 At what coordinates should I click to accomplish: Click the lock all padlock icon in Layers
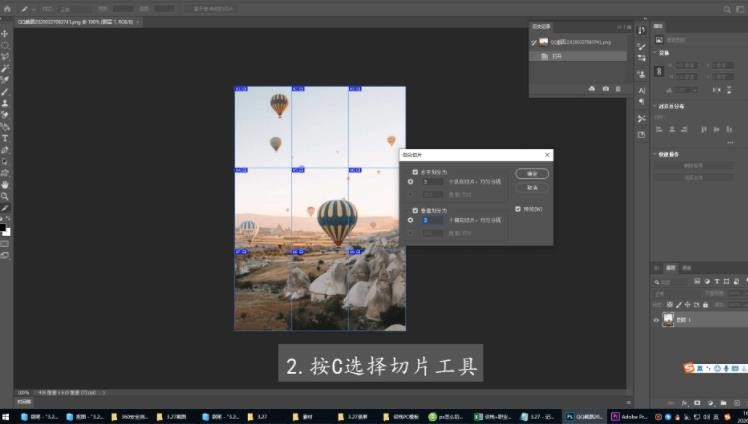pyautogui.click(x=706, y=304)
